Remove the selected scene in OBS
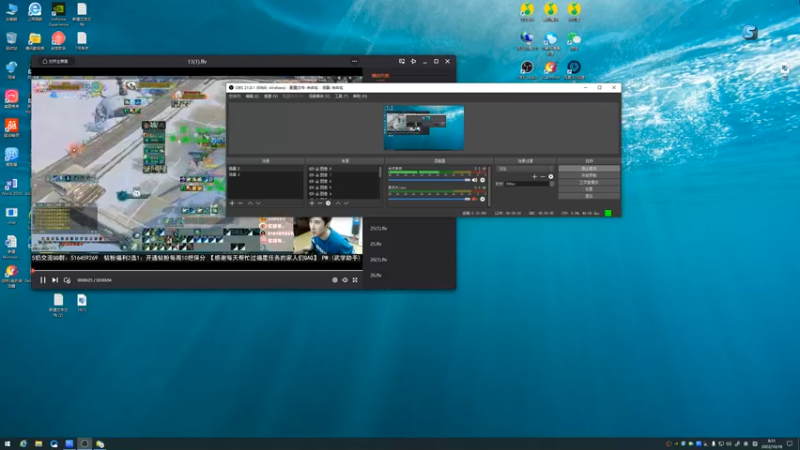Image resolution: width=800 pixels, height=450 pixels. 241,203
